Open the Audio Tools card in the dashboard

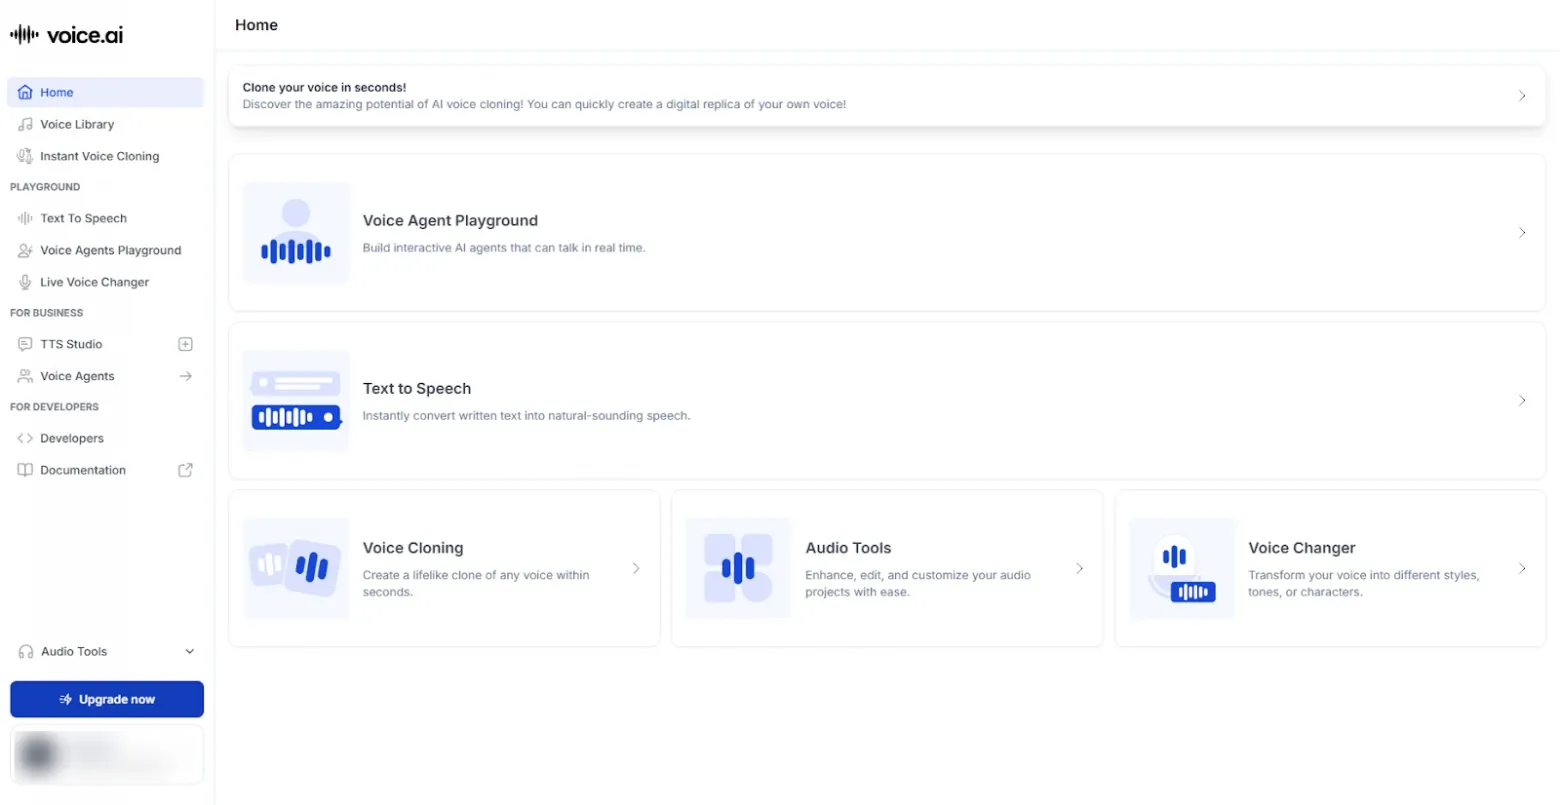click(886, 568)
